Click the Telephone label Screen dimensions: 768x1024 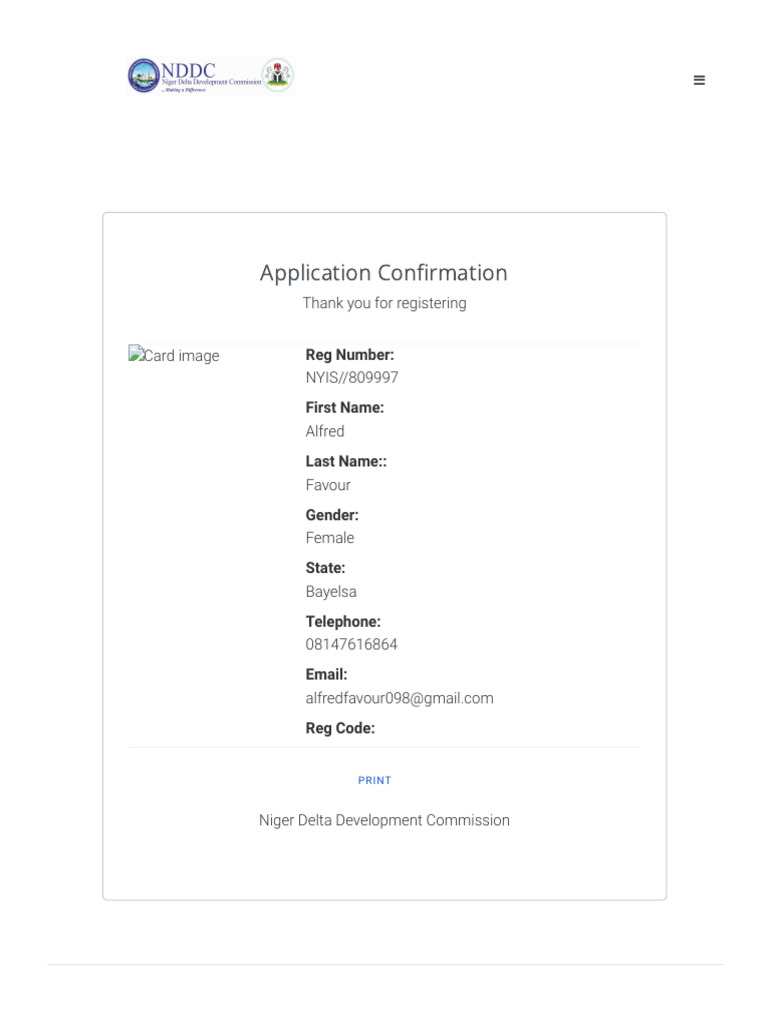343,621
